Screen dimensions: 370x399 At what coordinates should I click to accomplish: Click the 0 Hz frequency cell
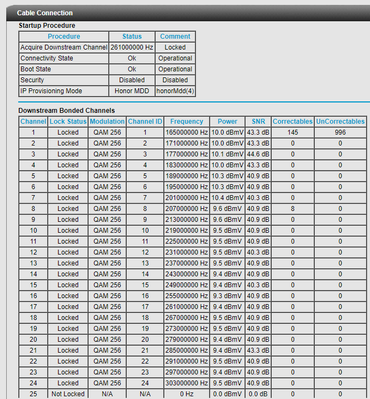pyautogui.click(x=187, y=394)
